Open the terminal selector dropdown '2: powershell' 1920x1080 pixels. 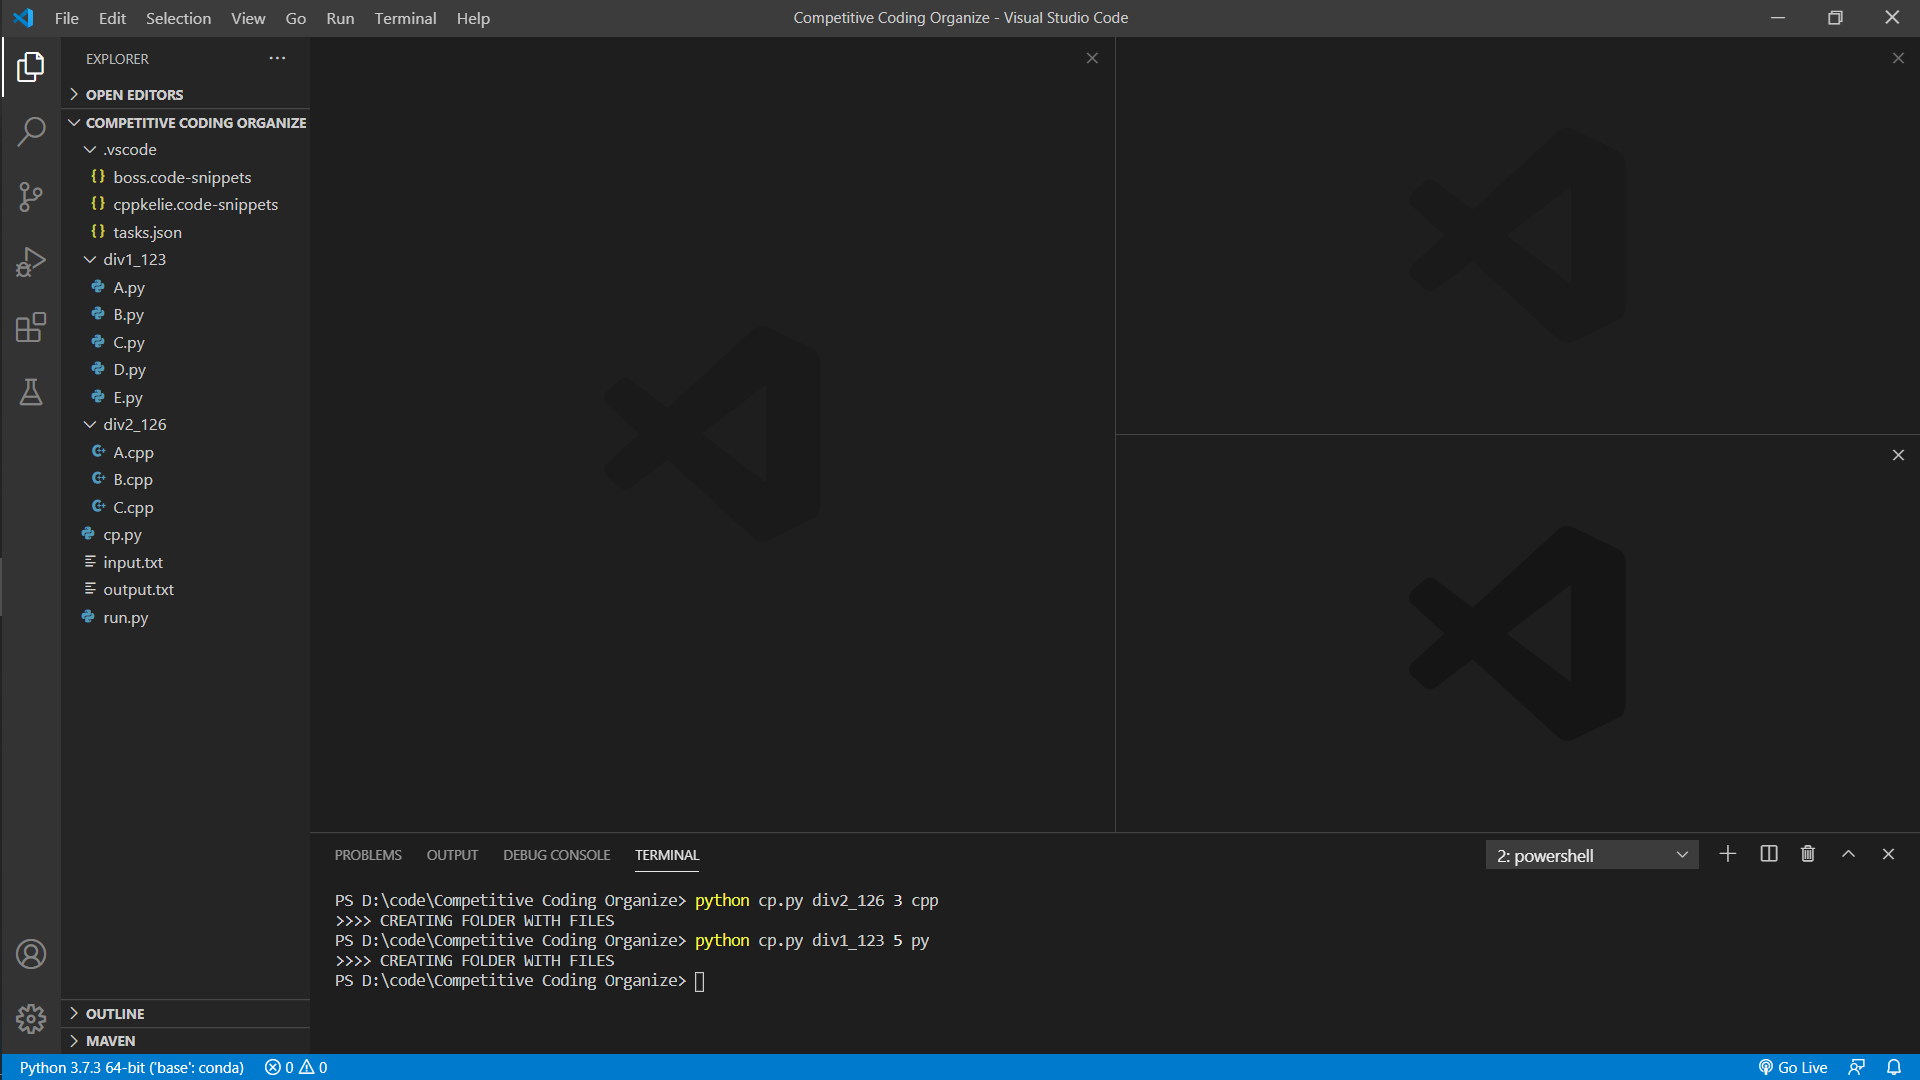(1592, 855)
